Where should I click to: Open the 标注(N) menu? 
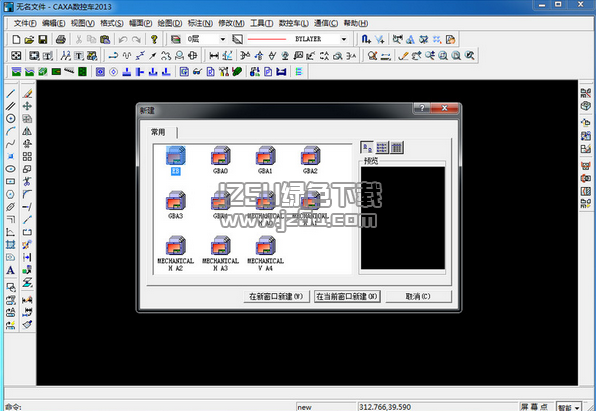[200, 23]
